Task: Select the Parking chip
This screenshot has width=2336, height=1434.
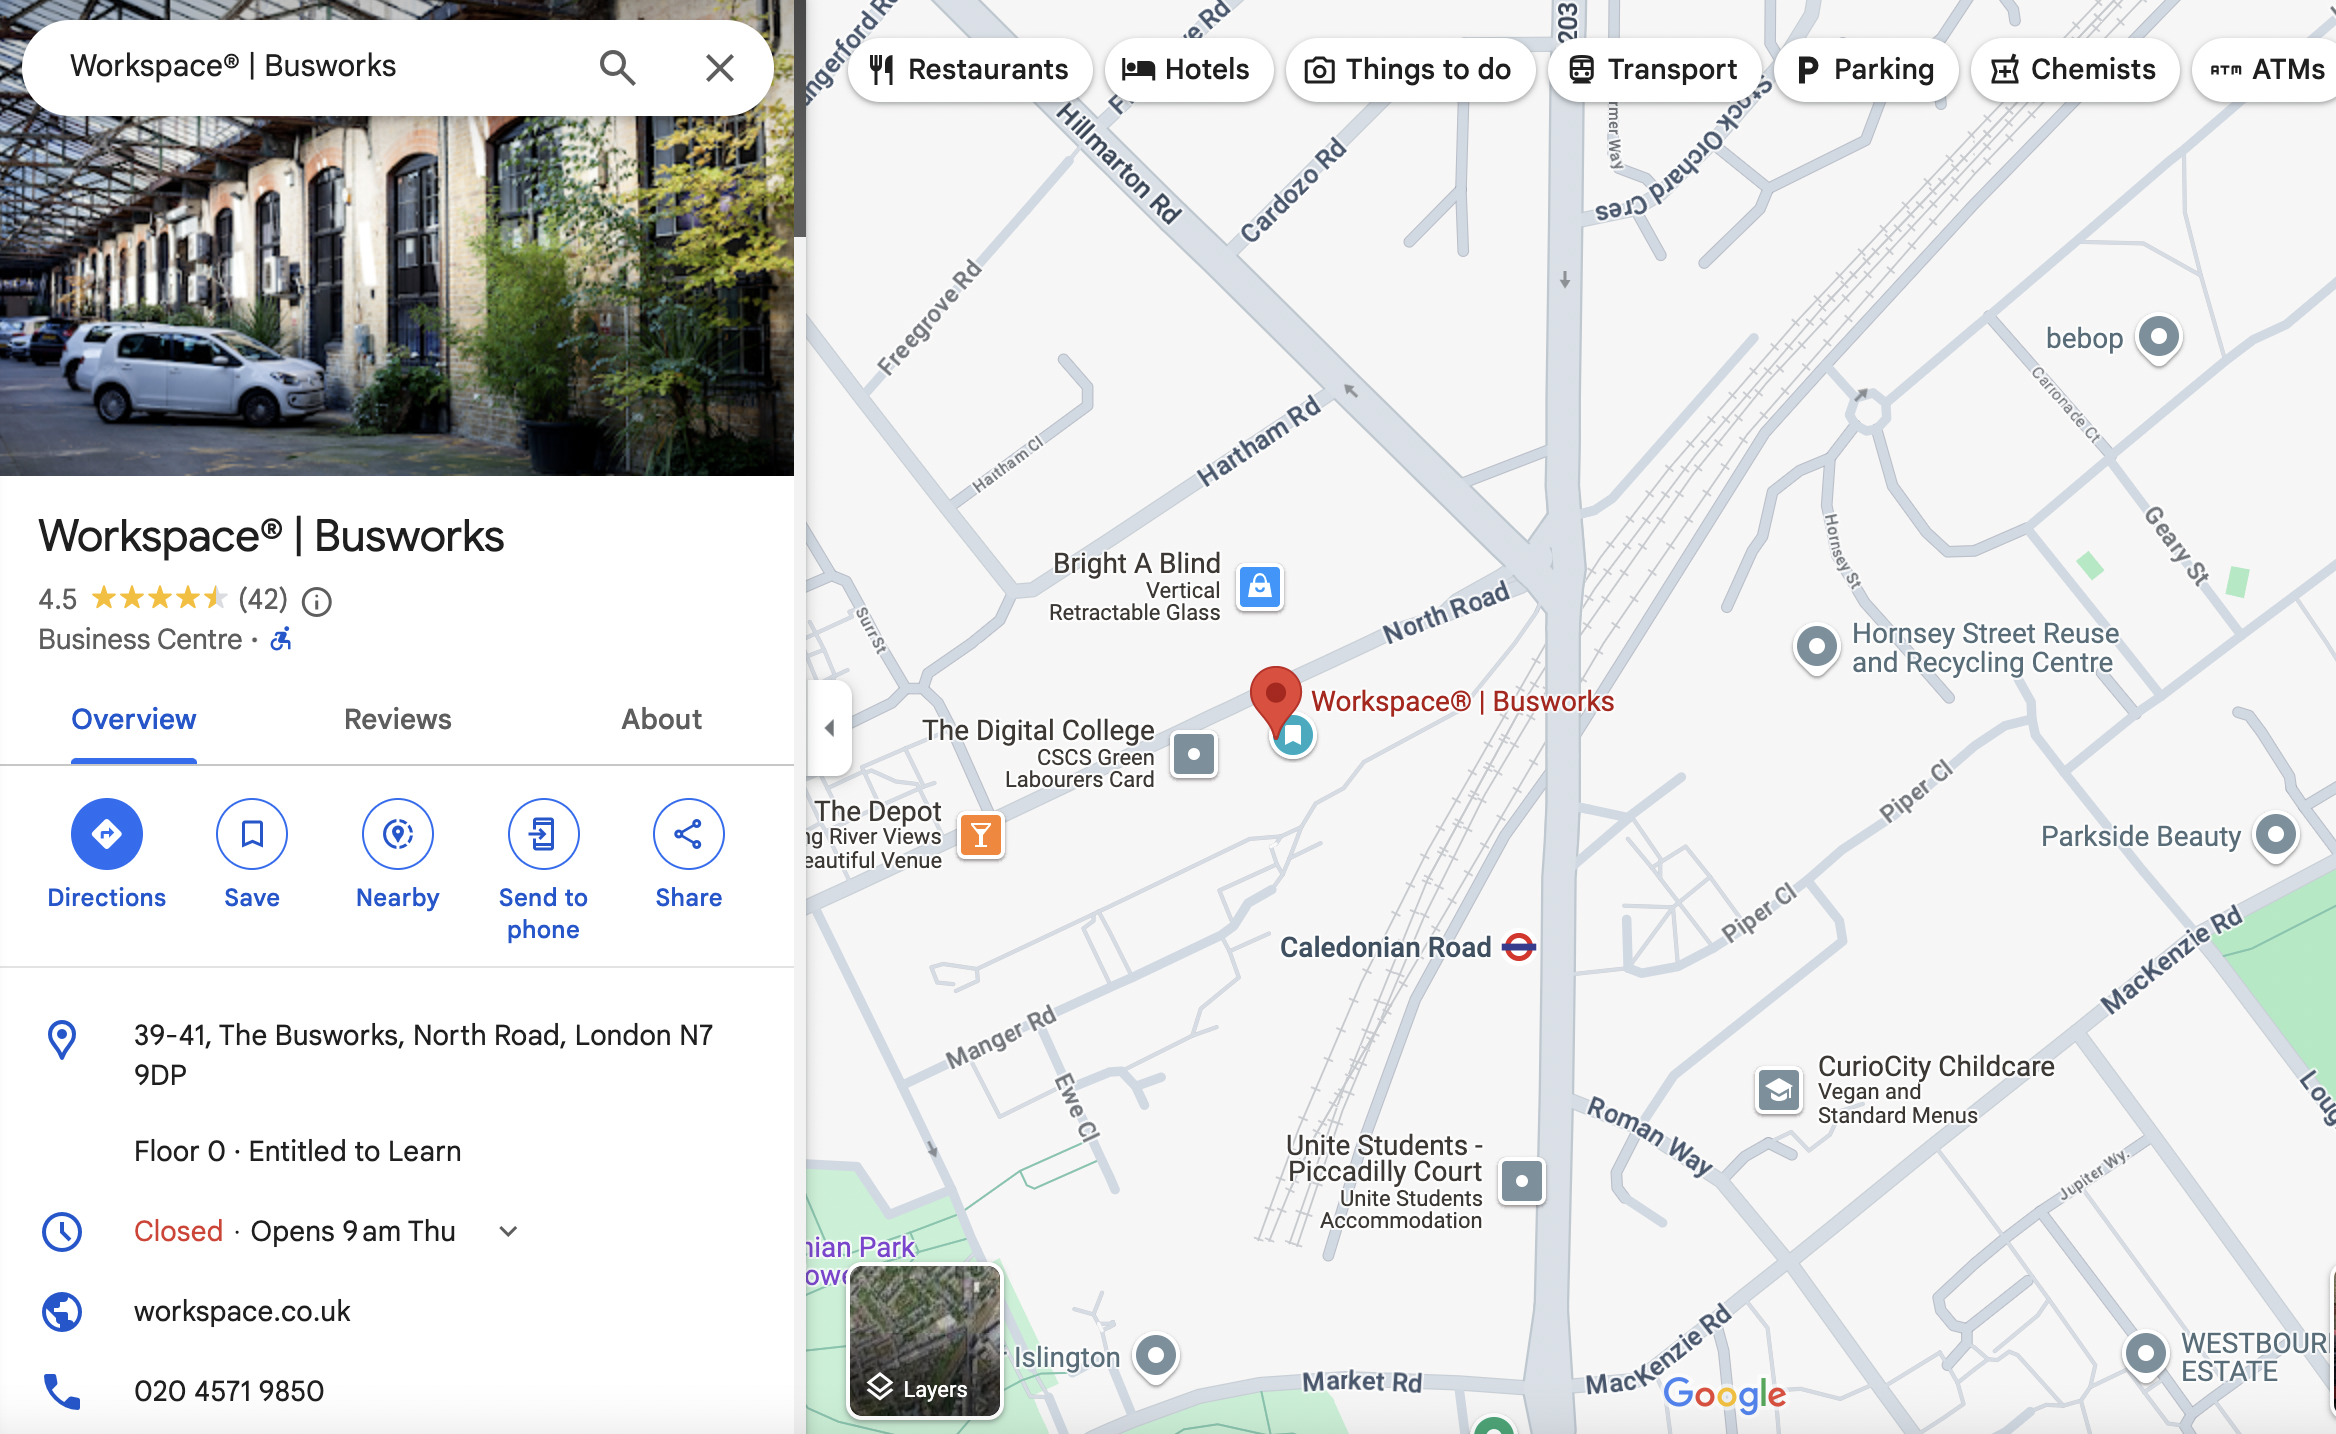Action: [x=1866, y=70]
